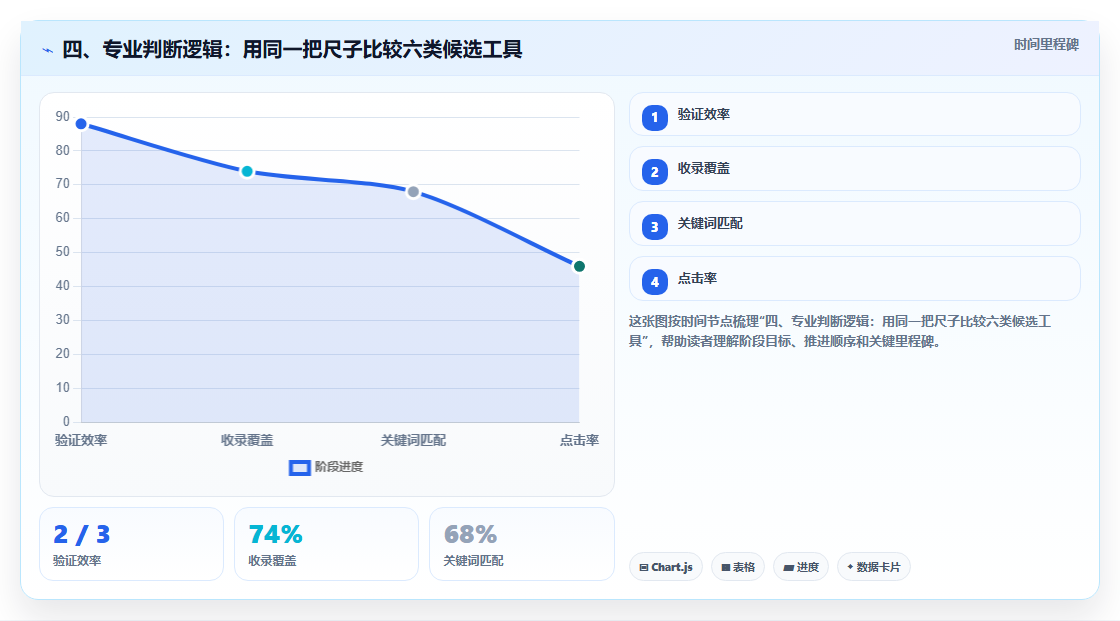
Task: Click the y-axis value 90
Action: point(63,116)
